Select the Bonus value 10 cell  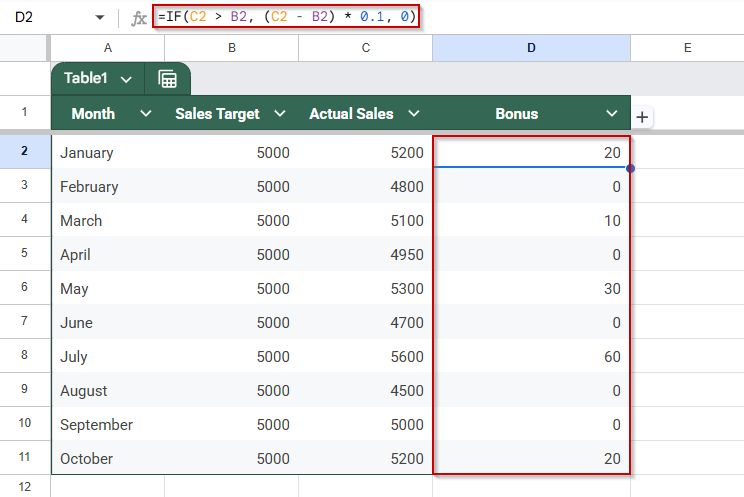click(x=531, y=220)
